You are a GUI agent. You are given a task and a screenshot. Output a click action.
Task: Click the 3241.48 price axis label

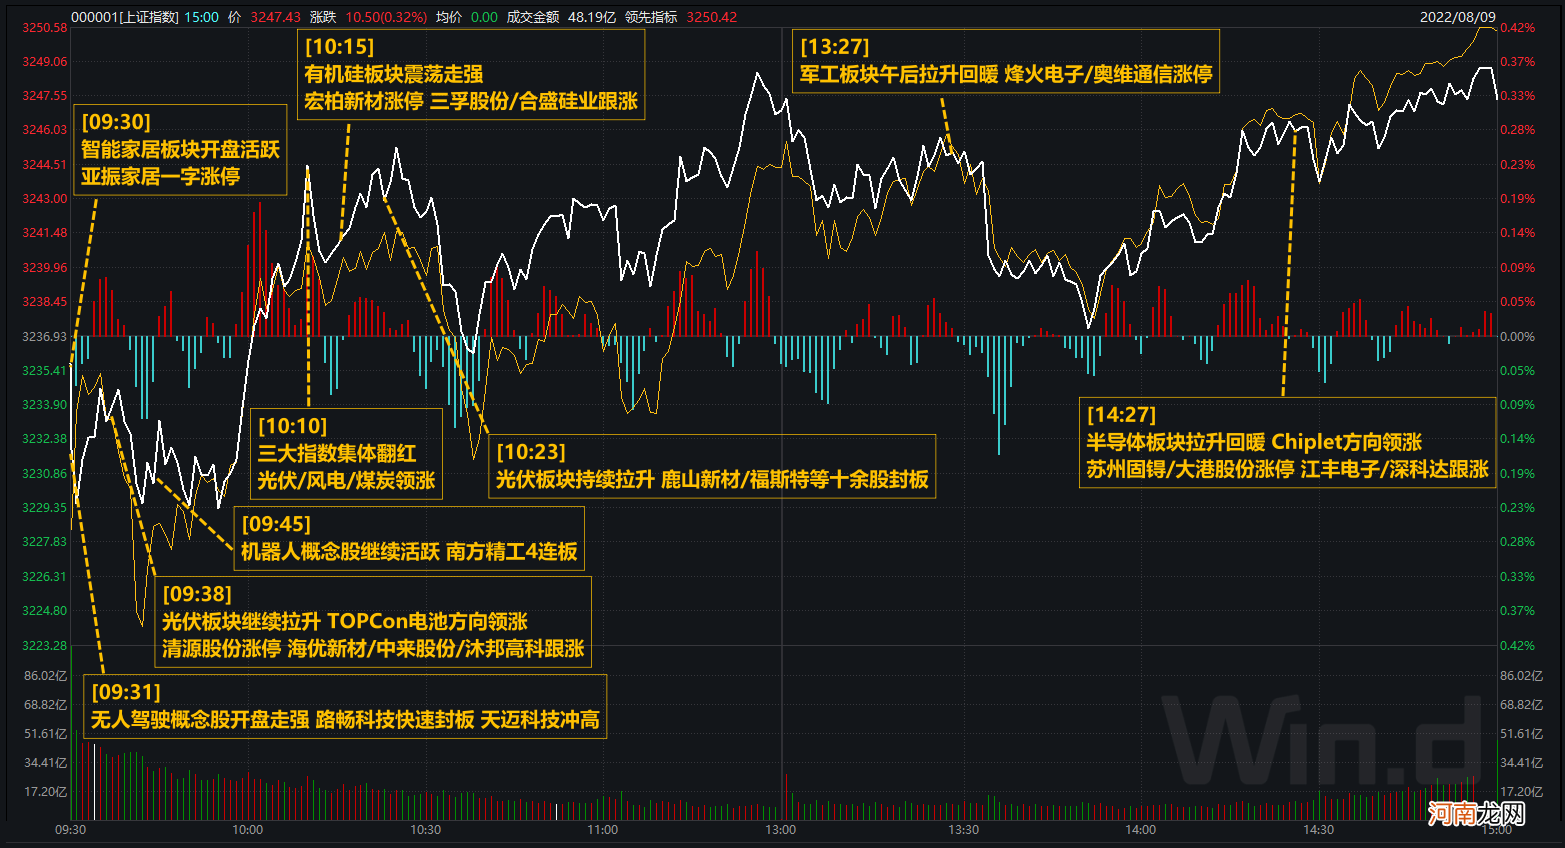pos(45,233)
